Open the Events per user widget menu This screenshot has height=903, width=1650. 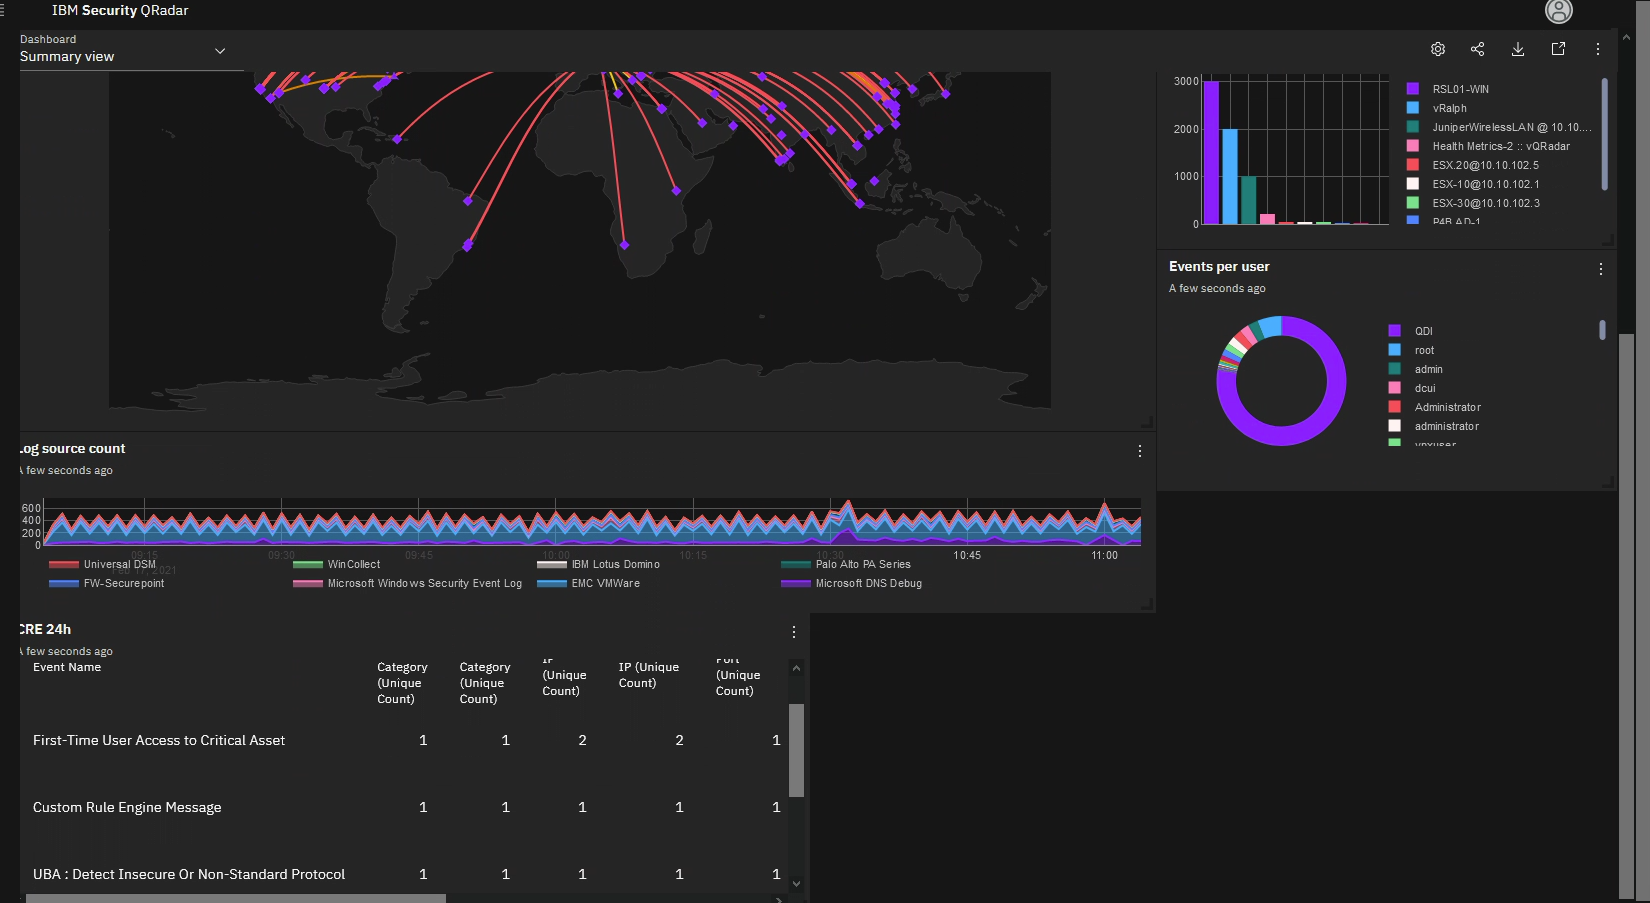tap(1601, 269)
